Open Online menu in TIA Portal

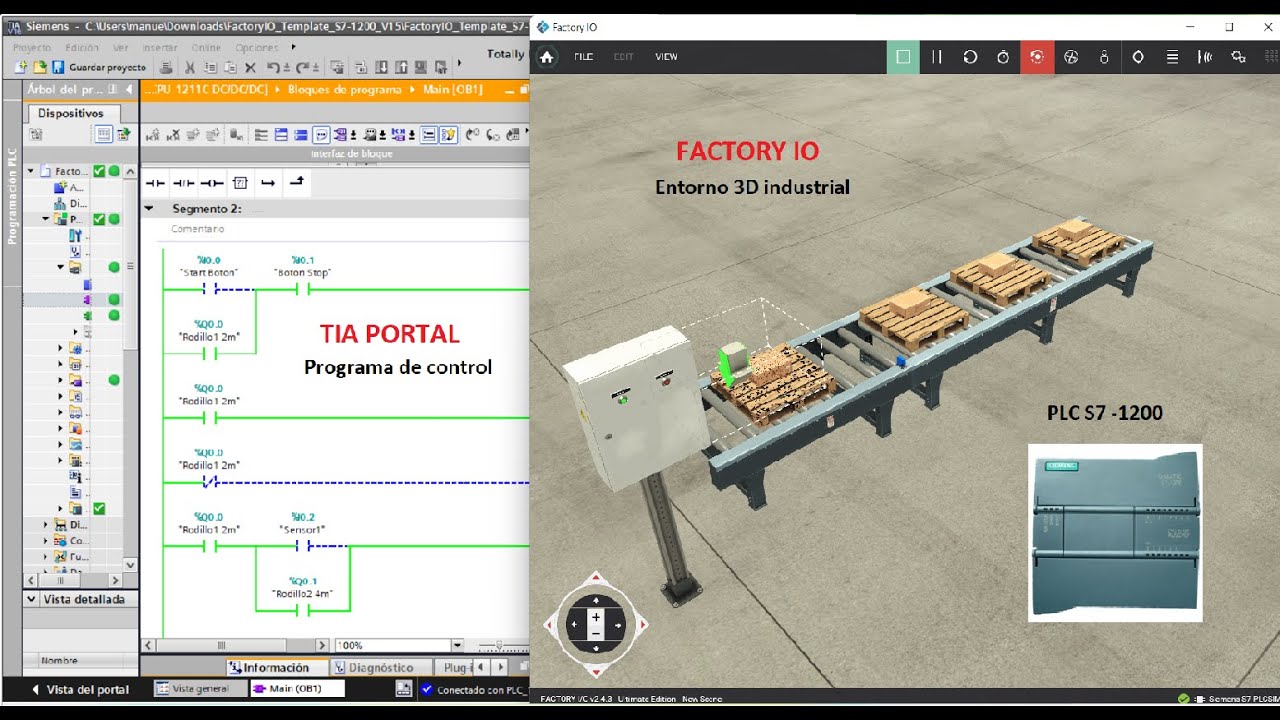[x=206, y=47]
